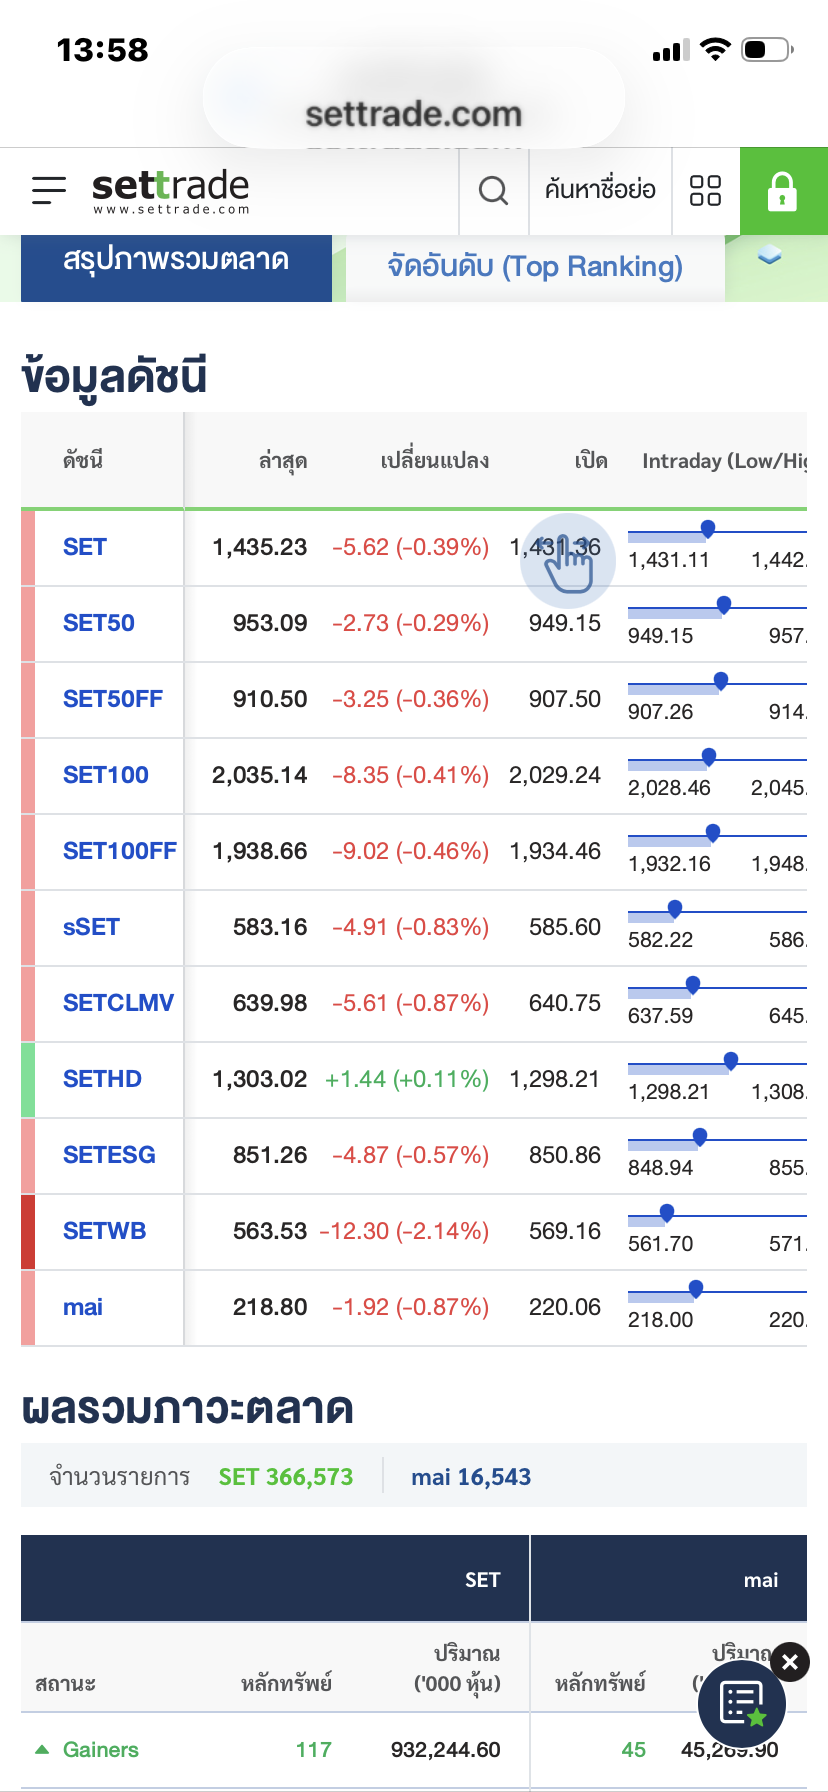Tap the magnifying glass search icon
The width and height of the screenshot is (828, 1792).
pyautogui.click(x=493, y=190)
